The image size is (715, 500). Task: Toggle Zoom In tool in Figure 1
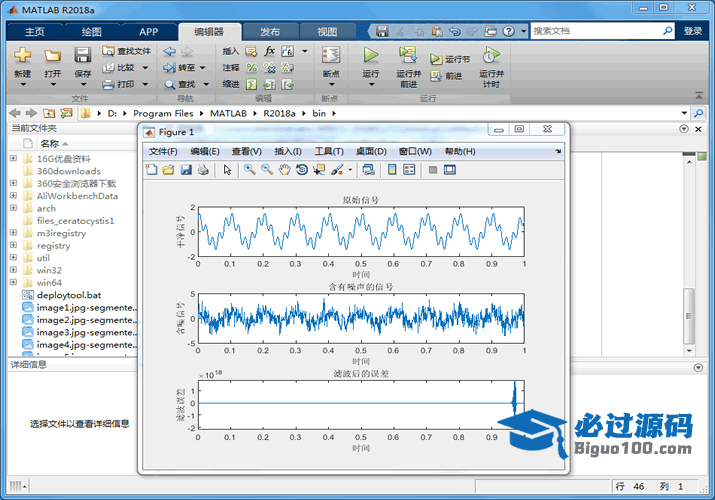coord(249,170)
